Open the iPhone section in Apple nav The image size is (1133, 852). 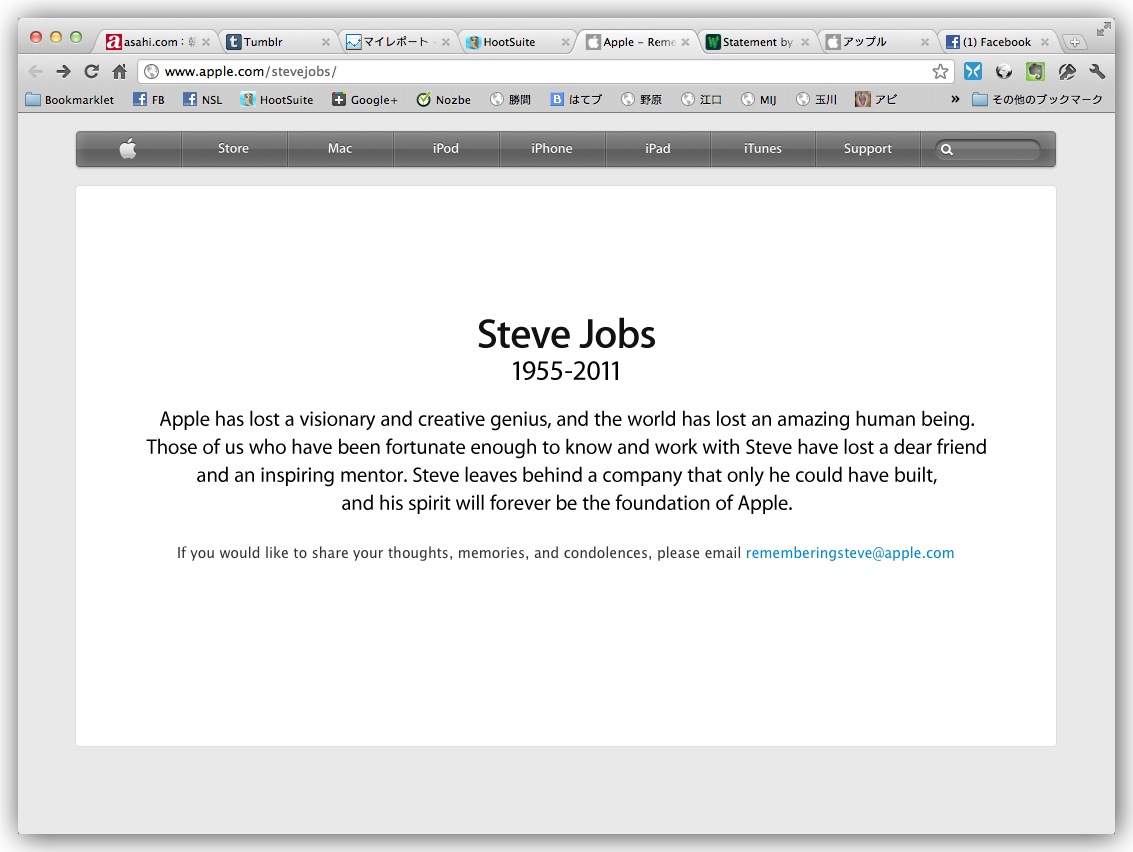pyautogui.click(x=551, y=149)
